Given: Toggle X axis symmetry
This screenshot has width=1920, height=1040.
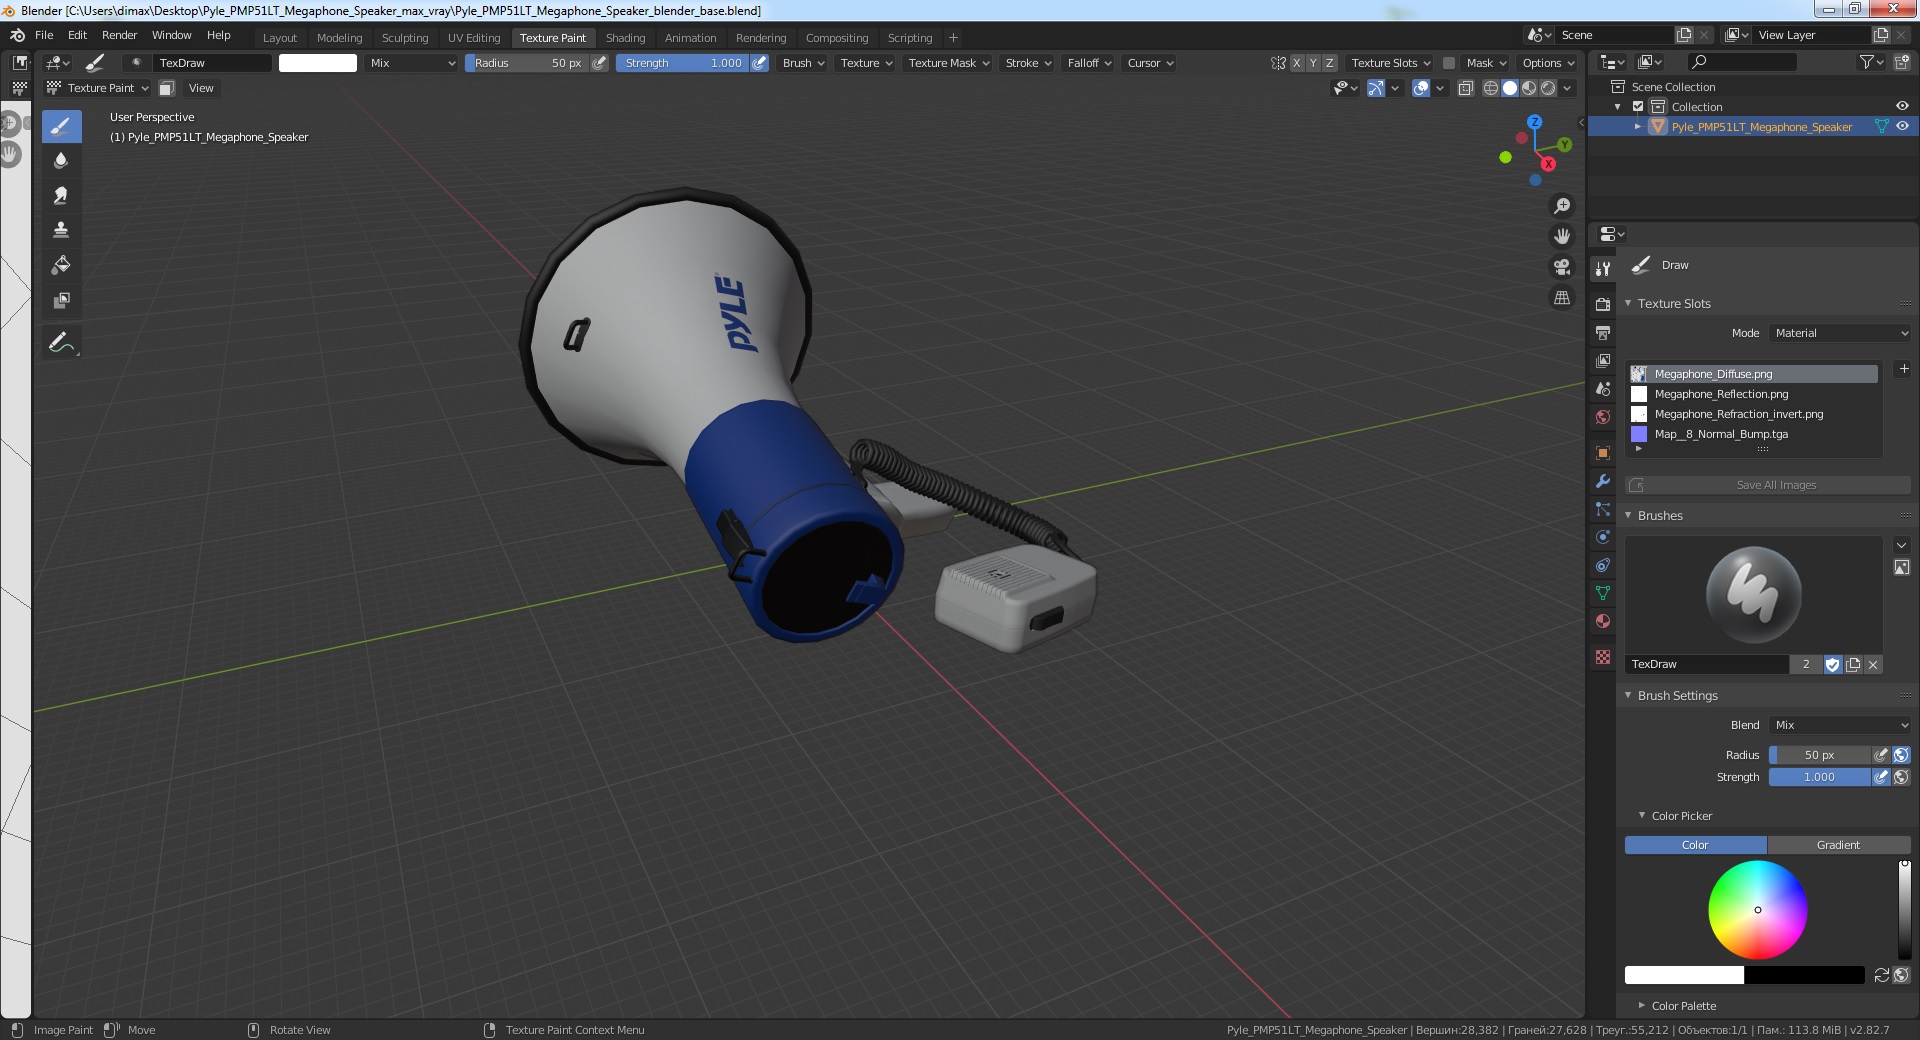Looking at the screenshot, I should (x=1296, y=63).
